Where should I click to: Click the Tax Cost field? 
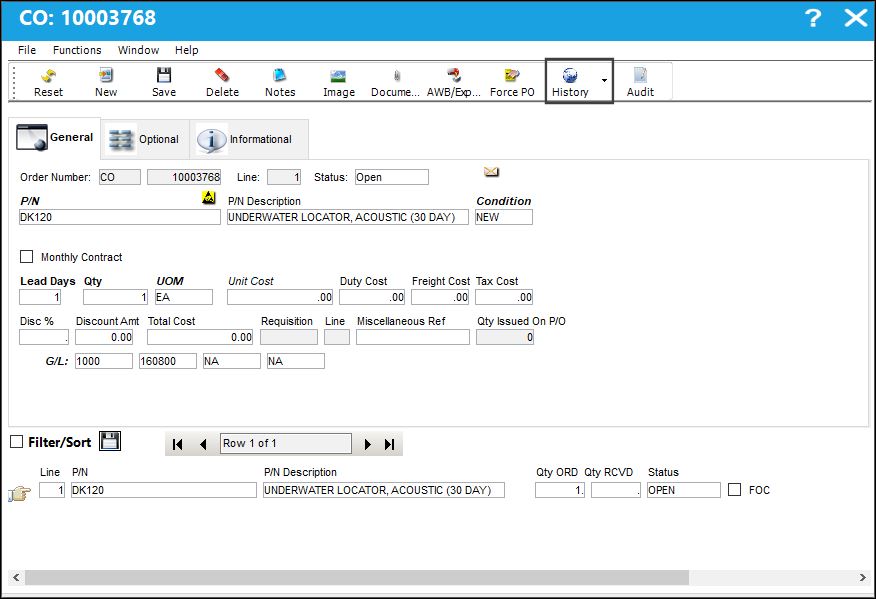pos(504,297)
